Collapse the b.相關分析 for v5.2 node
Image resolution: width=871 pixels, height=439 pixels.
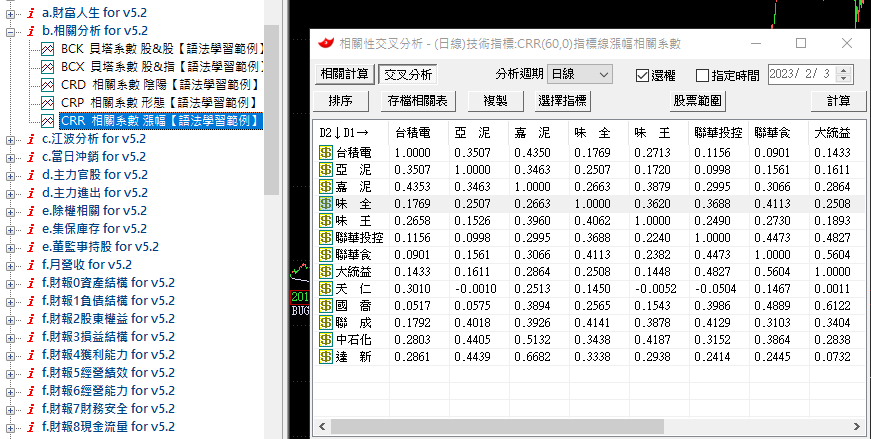tap(10, 31)
